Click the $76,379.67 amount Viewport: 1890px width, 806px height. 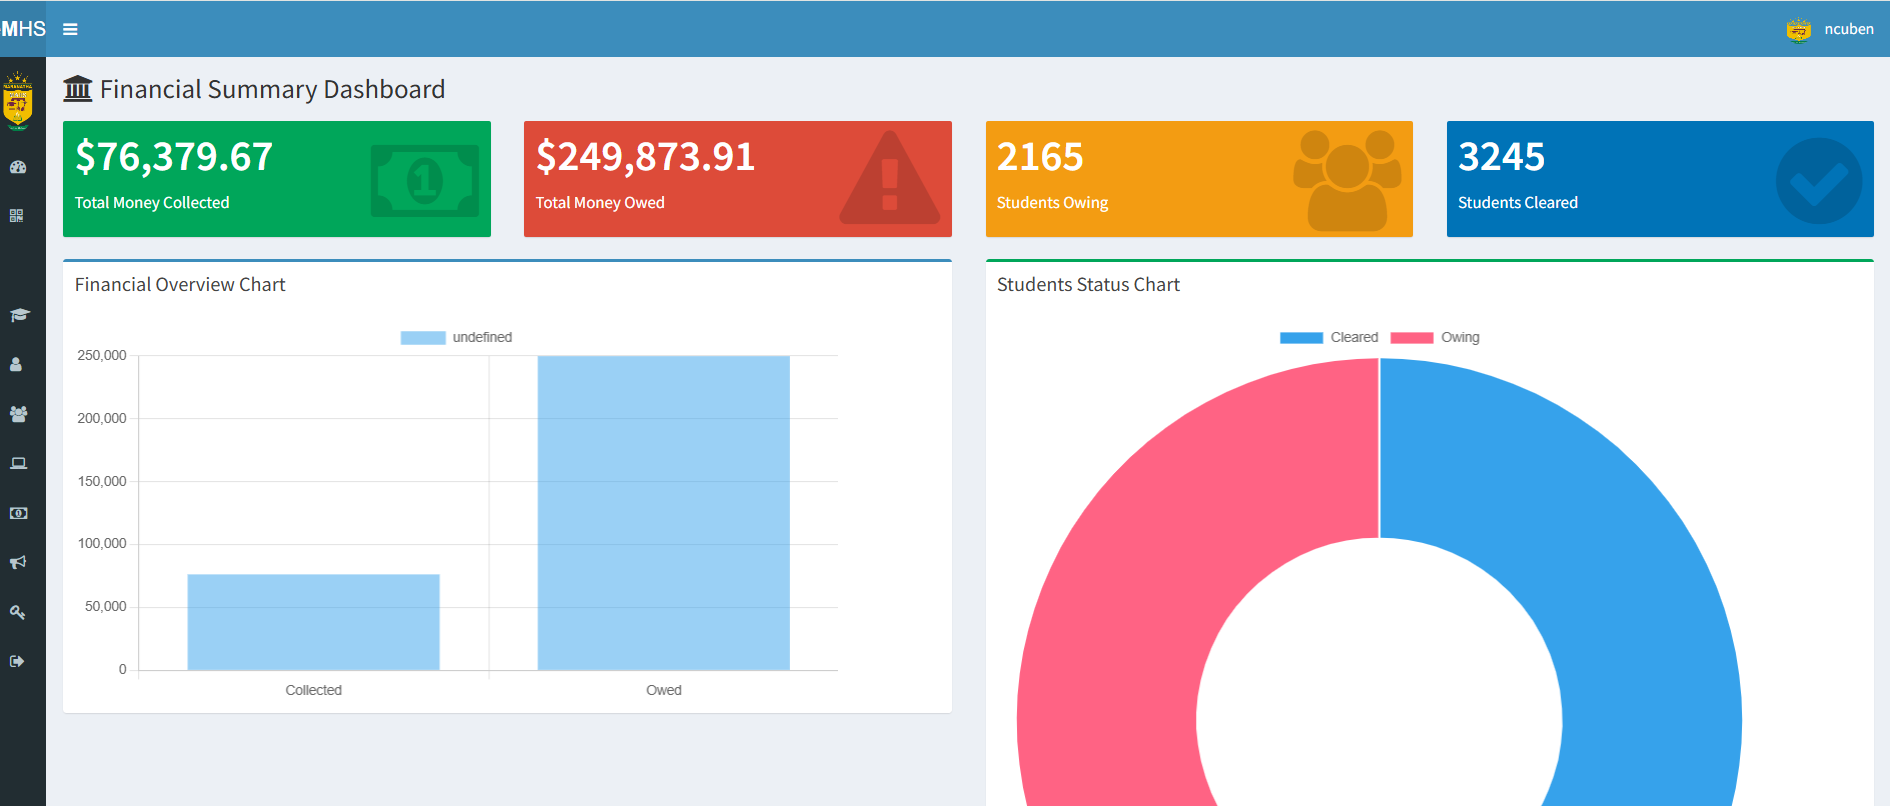pyautogui.click(x=174, y=157)
